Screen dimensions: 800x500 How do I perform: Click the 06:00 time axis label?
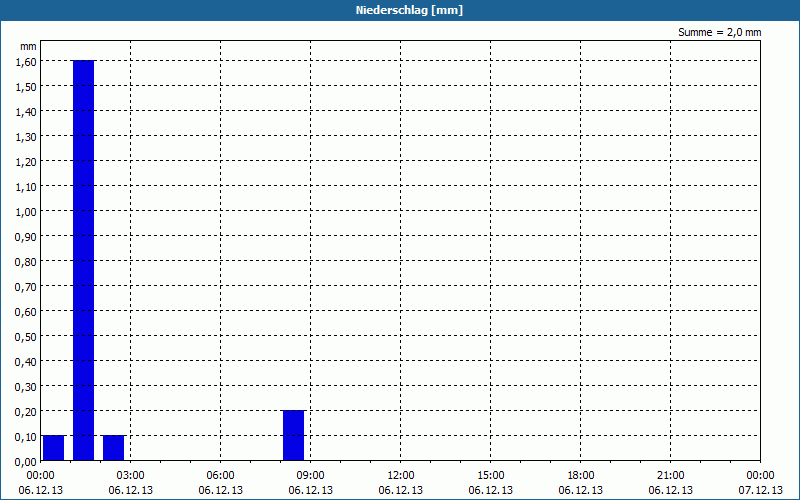(x=220, y=476)
